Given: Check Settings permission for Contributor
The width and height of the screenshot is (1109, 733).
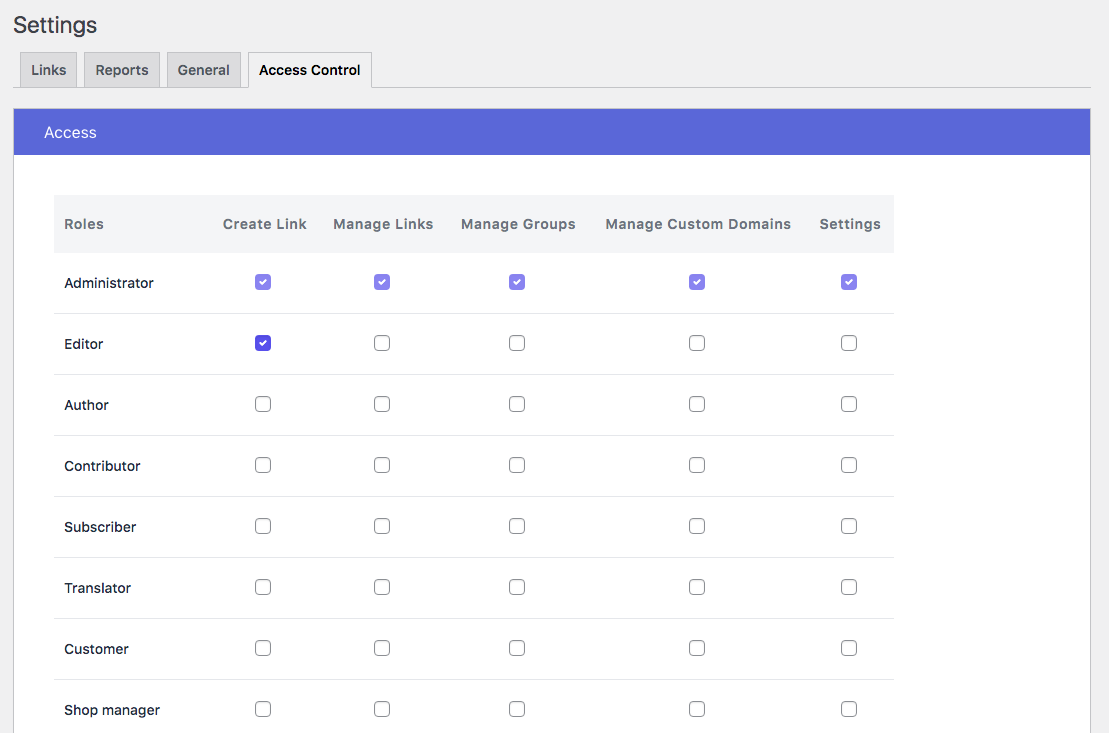Looking at the screenshot, I should tap(849, 465).
